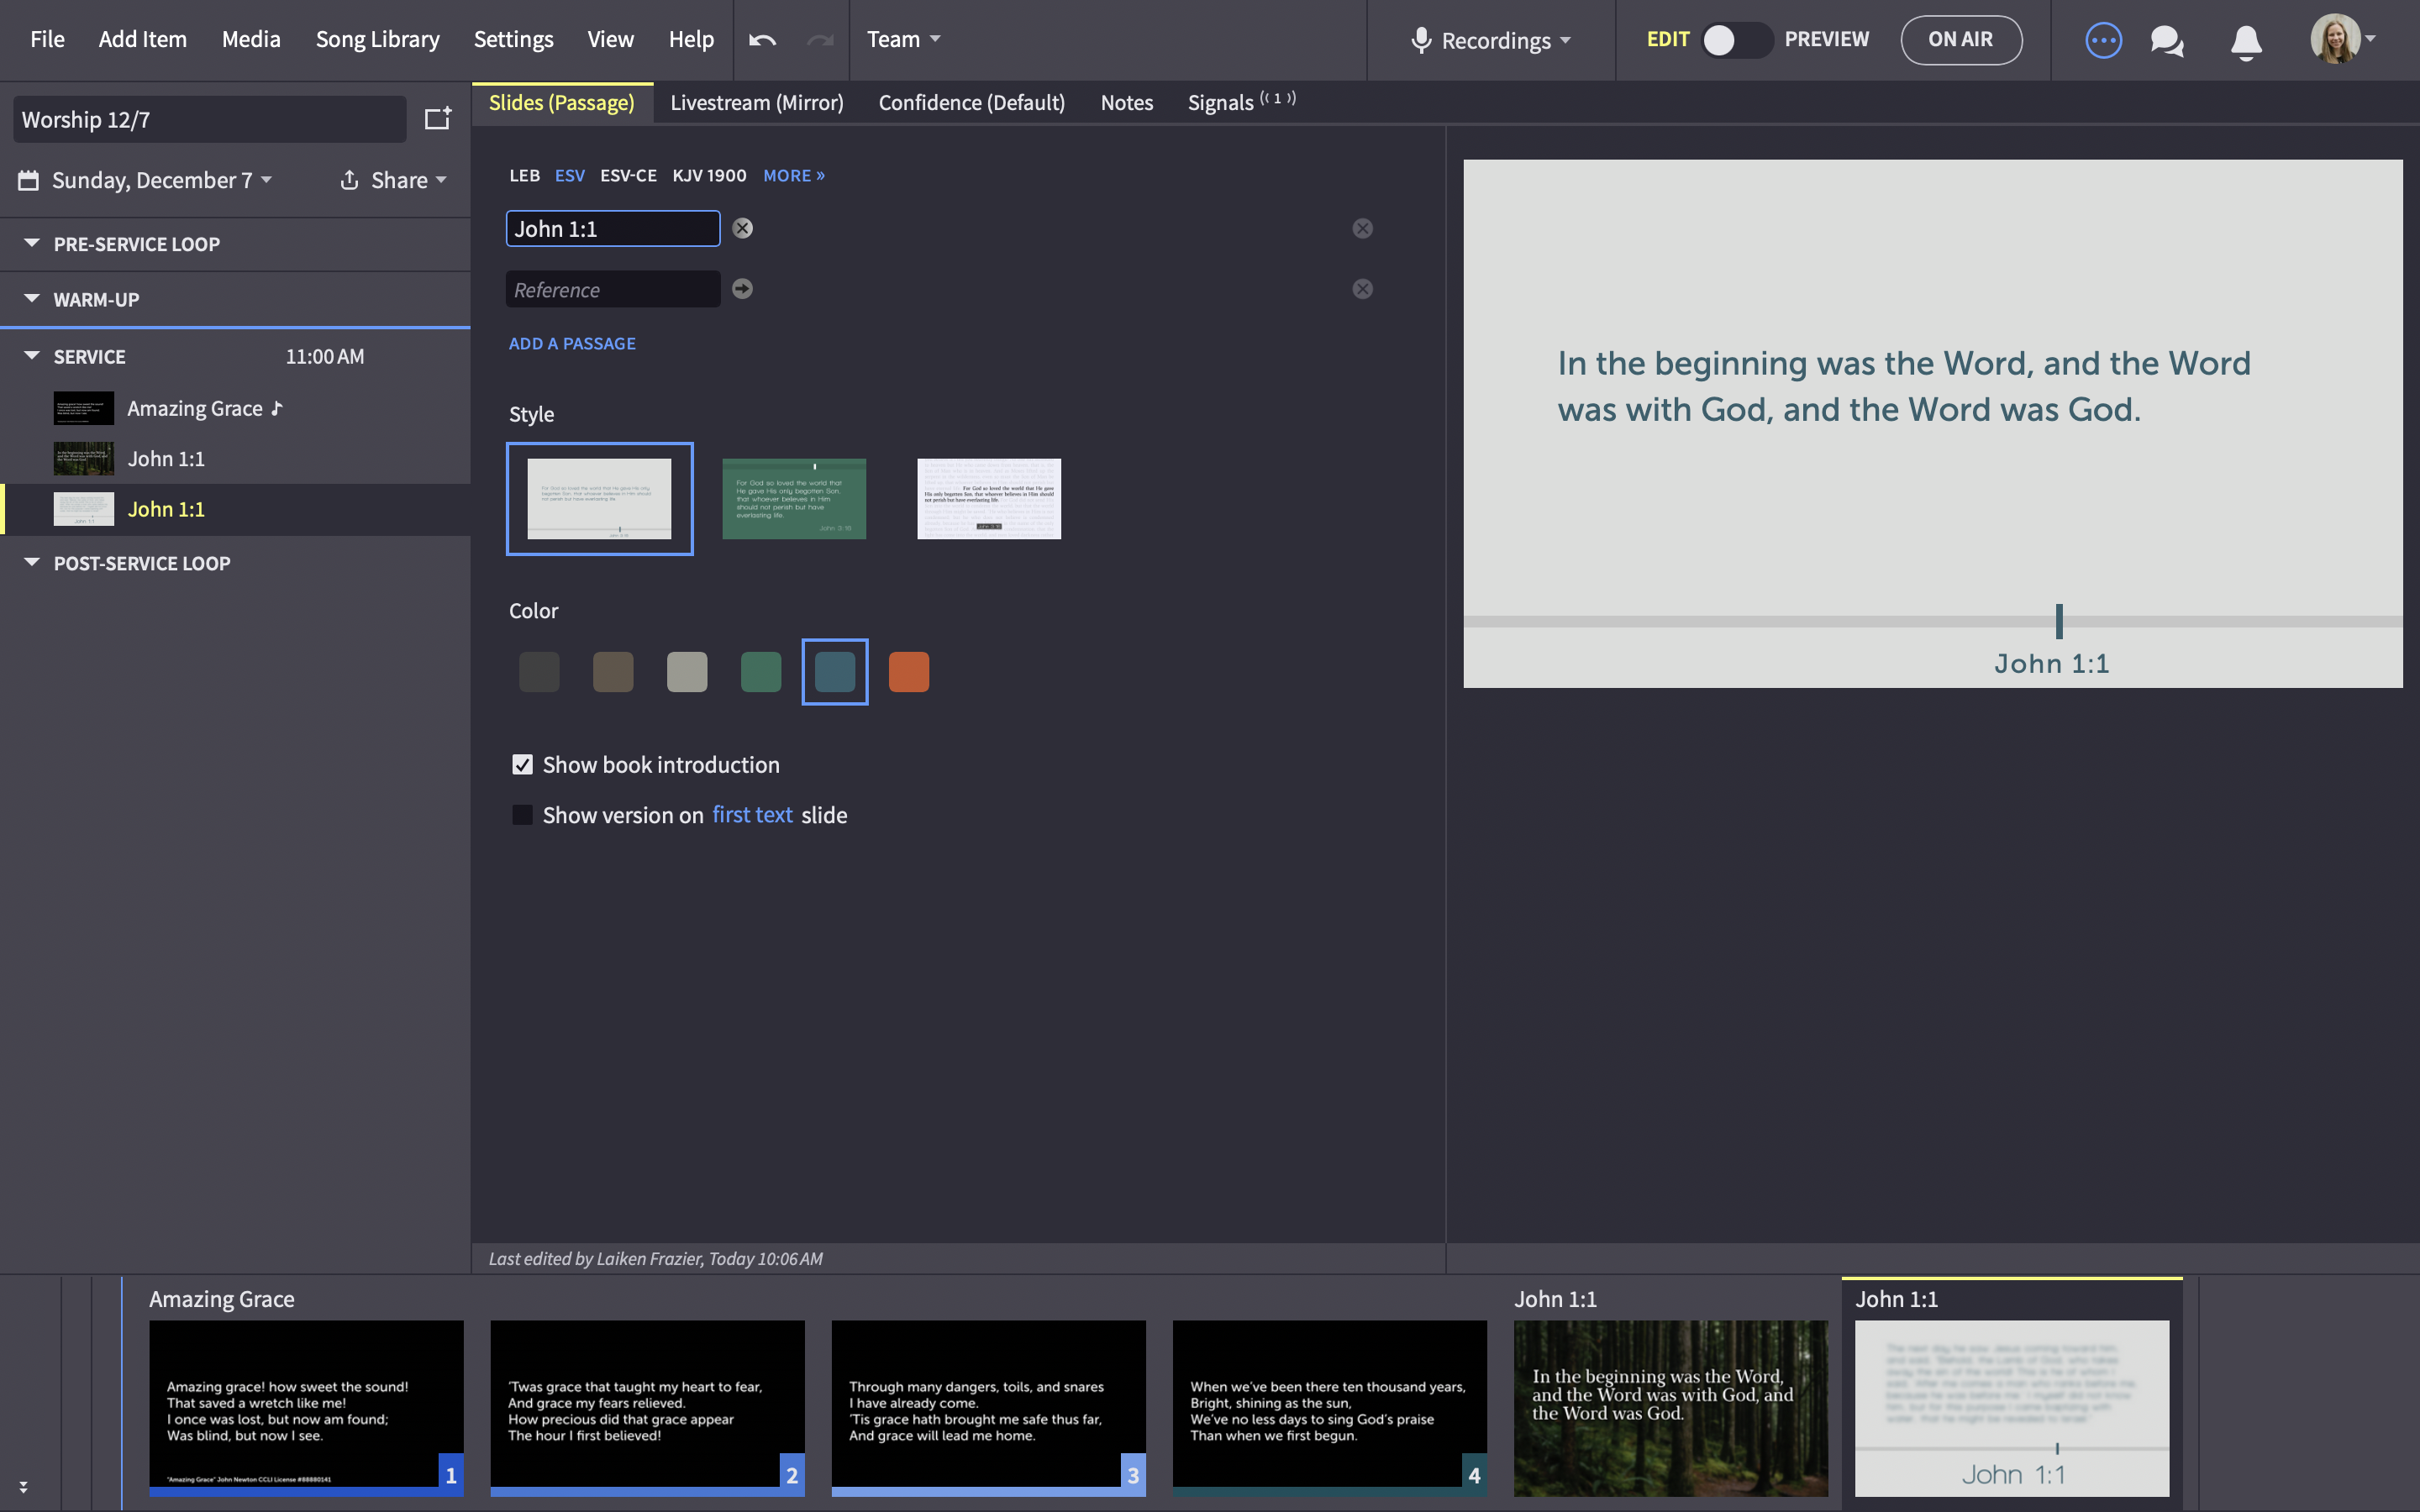
Task: Open the circled ellipsis menu icon
Action: pyautogui.click(x=2103, y=40)
